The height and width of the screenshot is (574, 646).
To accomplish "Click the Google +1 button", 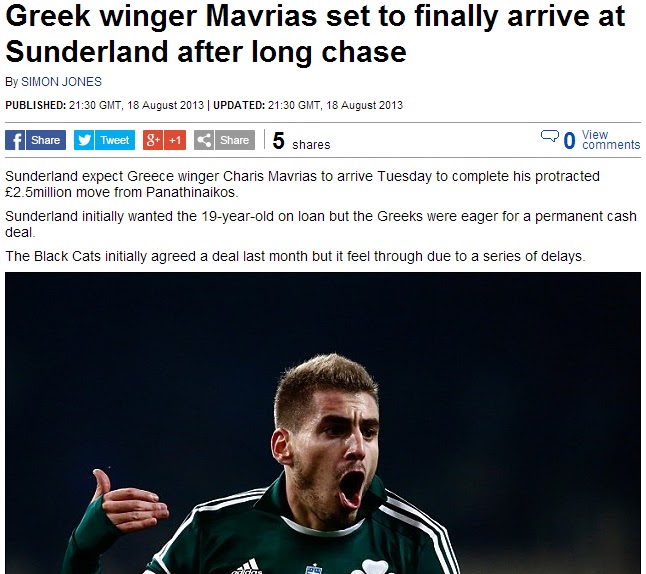I will 175,140.
